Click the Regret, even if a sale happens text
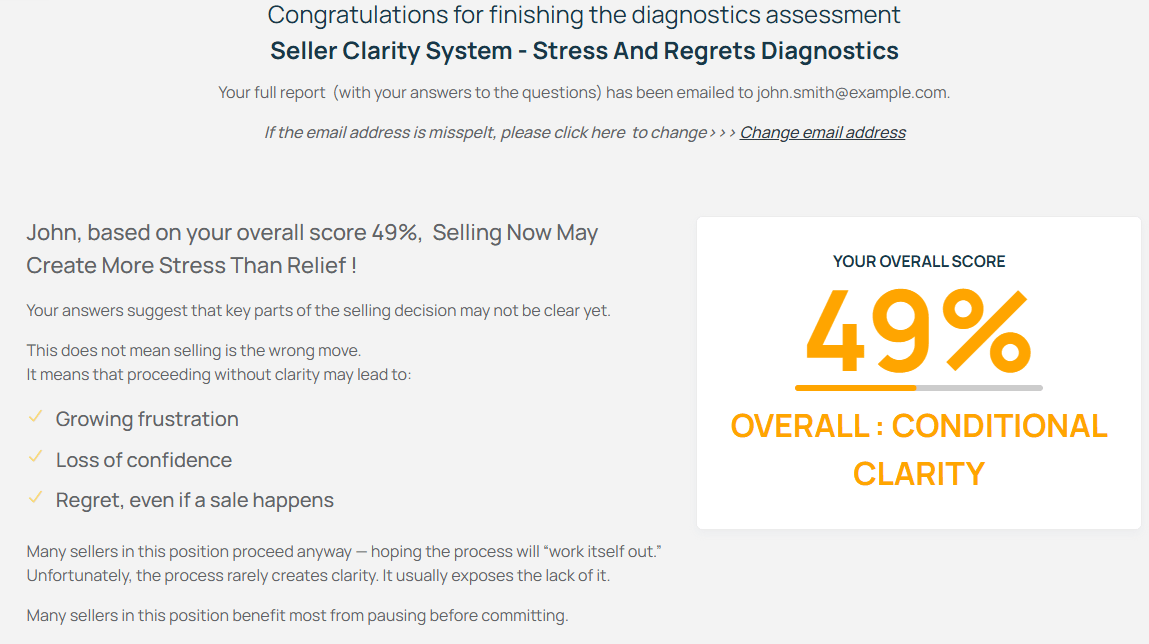1149x644 pixels. (x=194, y=500)
